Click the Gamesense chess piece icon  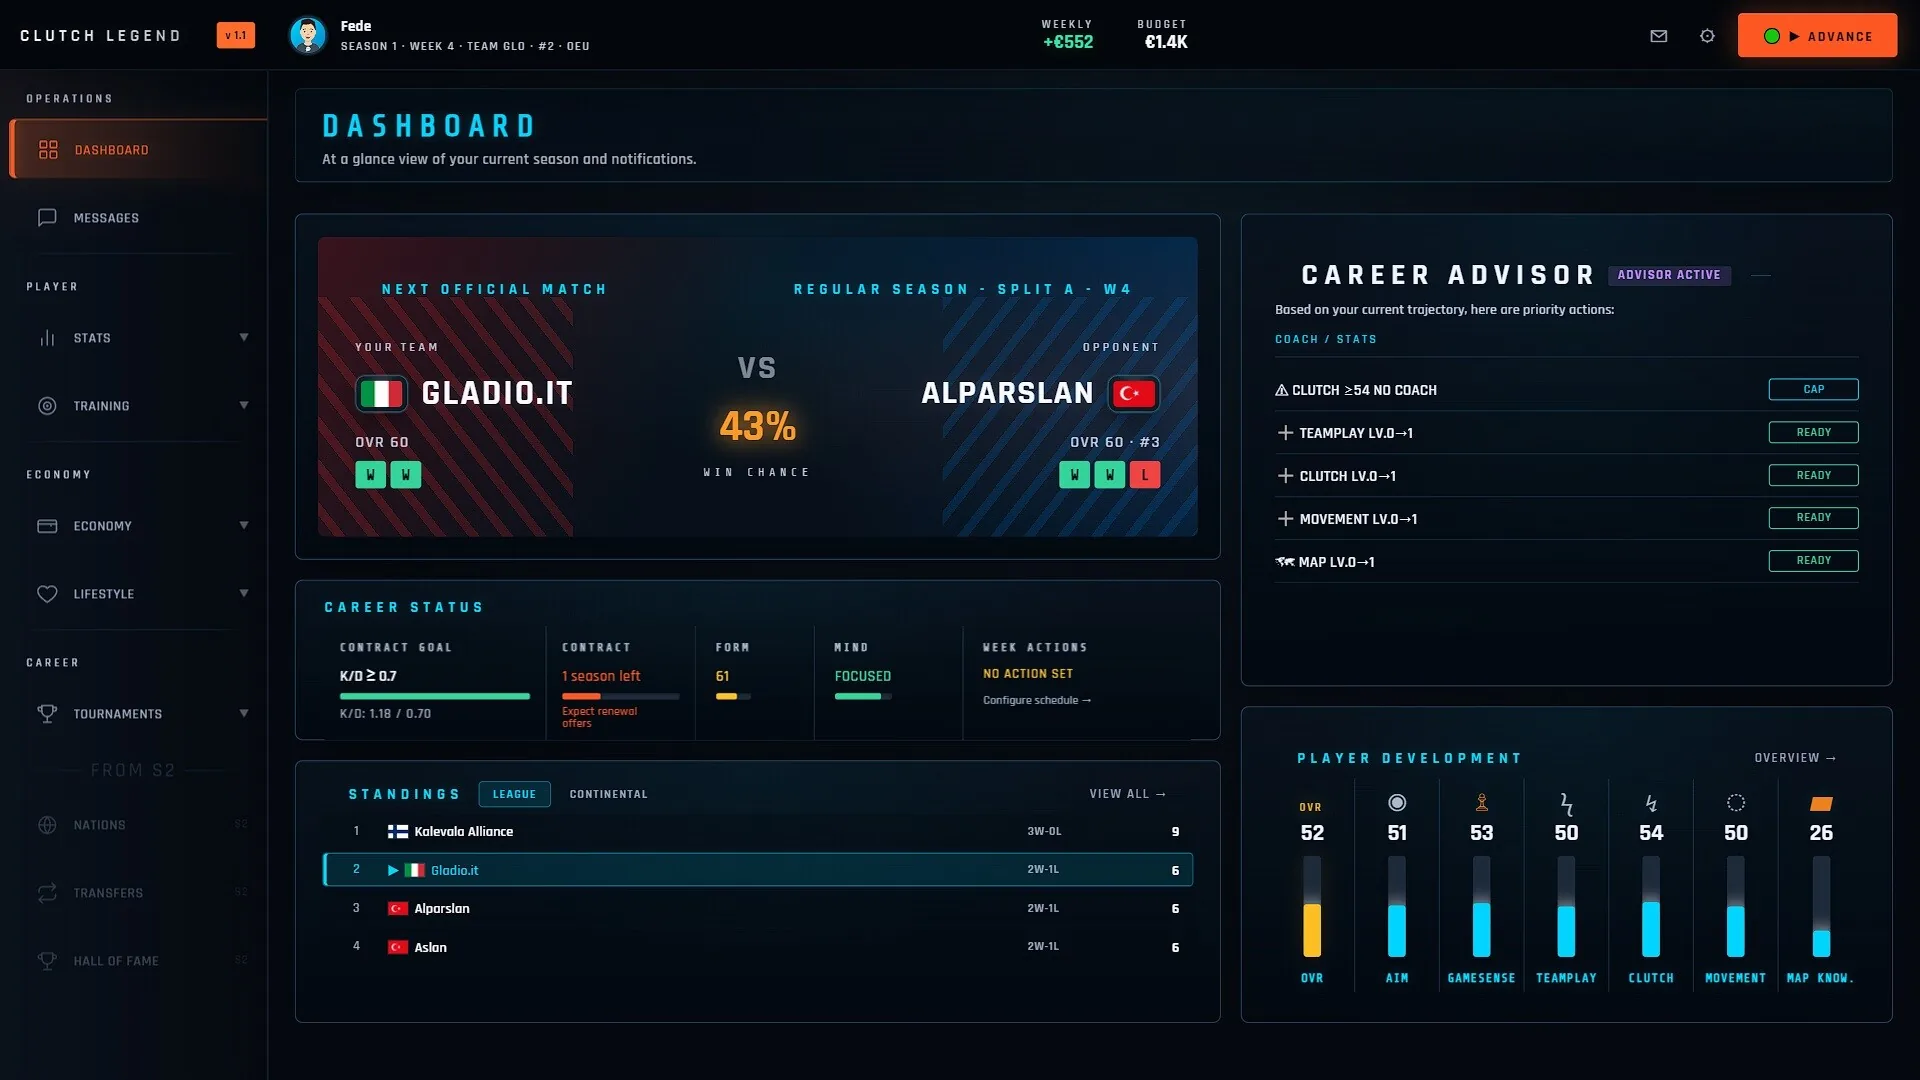click(1482, 802)
